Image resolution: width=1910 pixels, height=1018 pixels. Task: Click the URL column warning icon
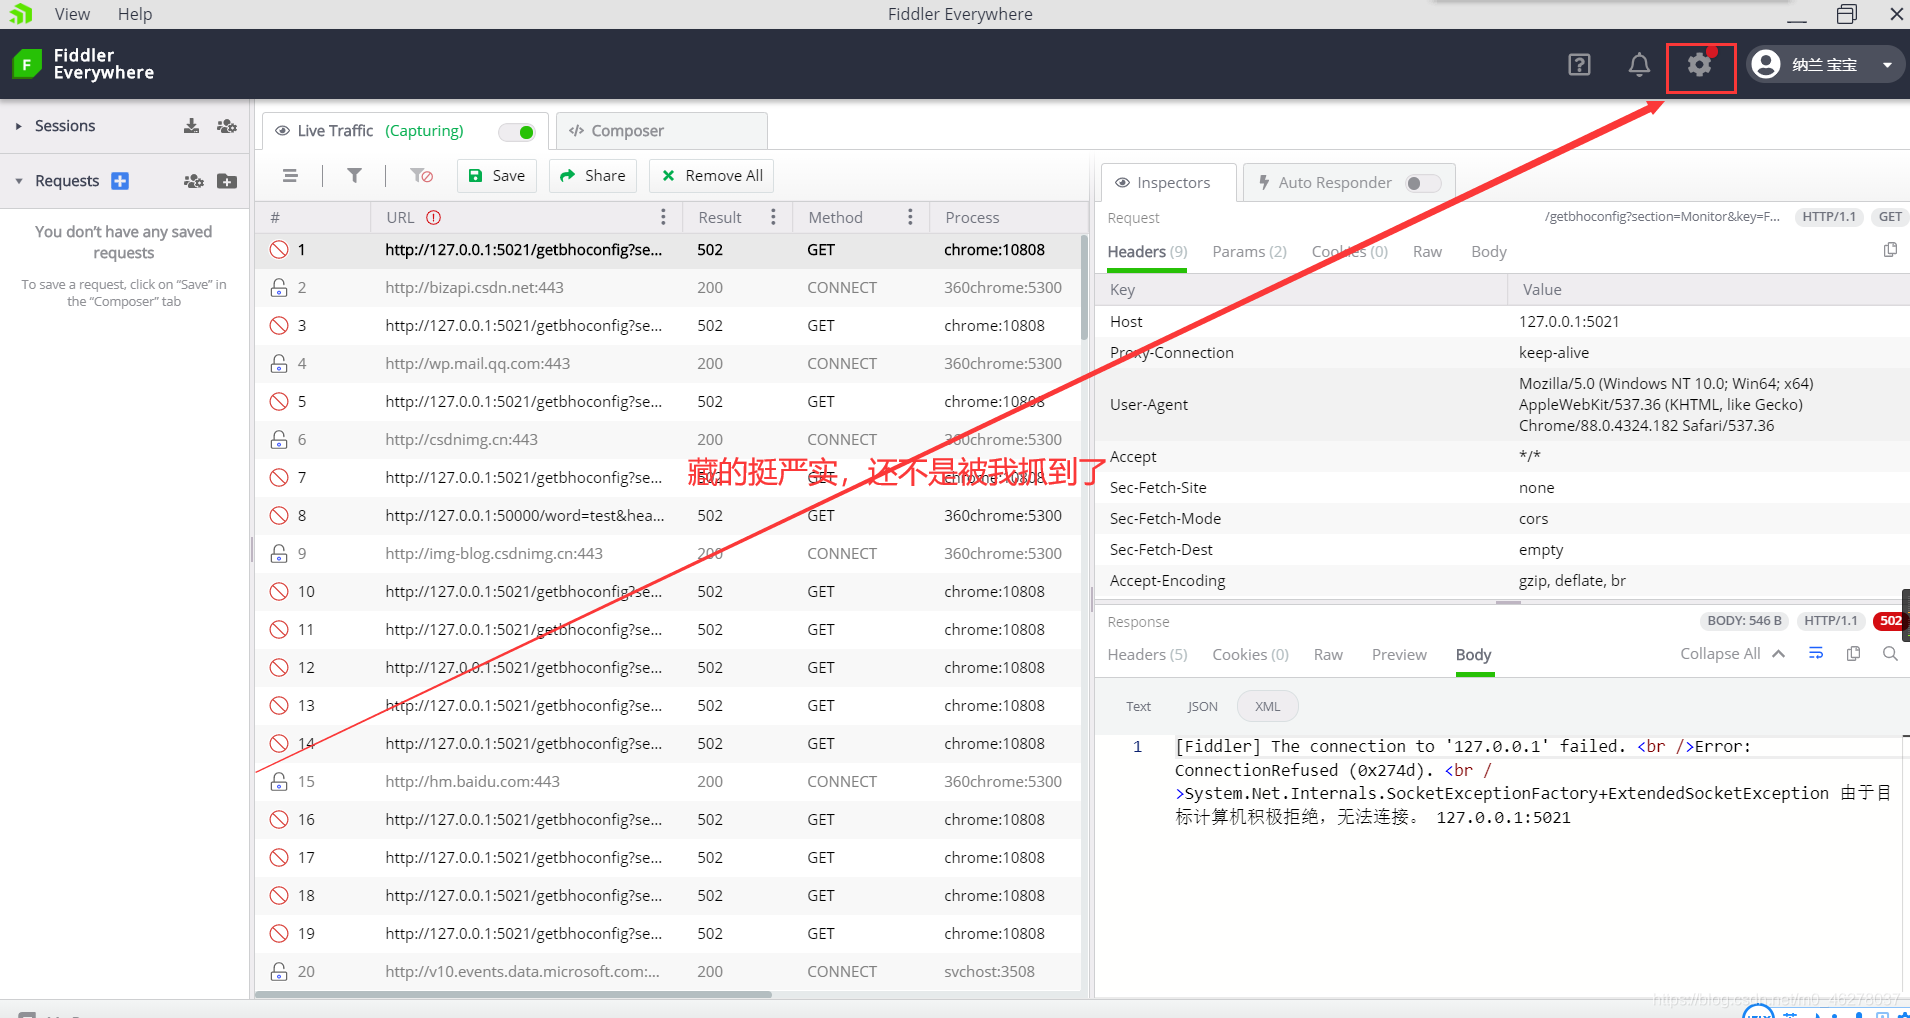pyautogui.click(x=434, y=217)
